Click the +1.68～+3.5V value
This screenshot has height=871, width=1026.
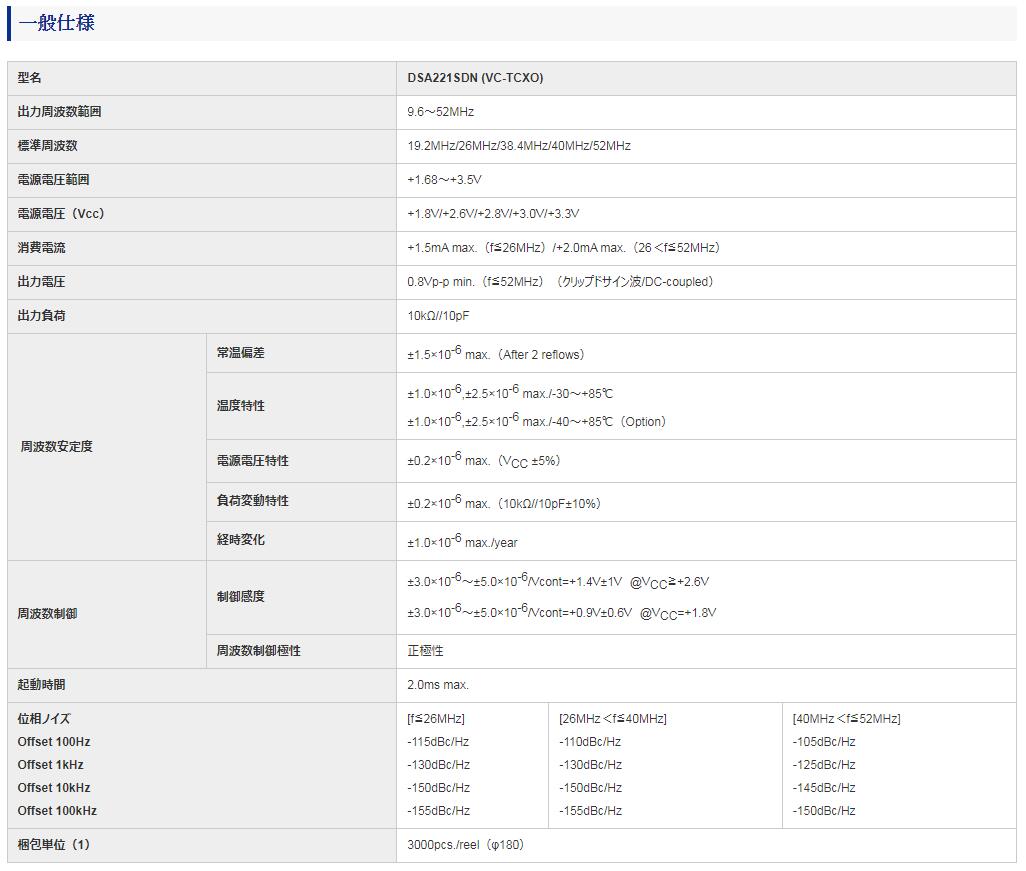(x=444, y=180)
